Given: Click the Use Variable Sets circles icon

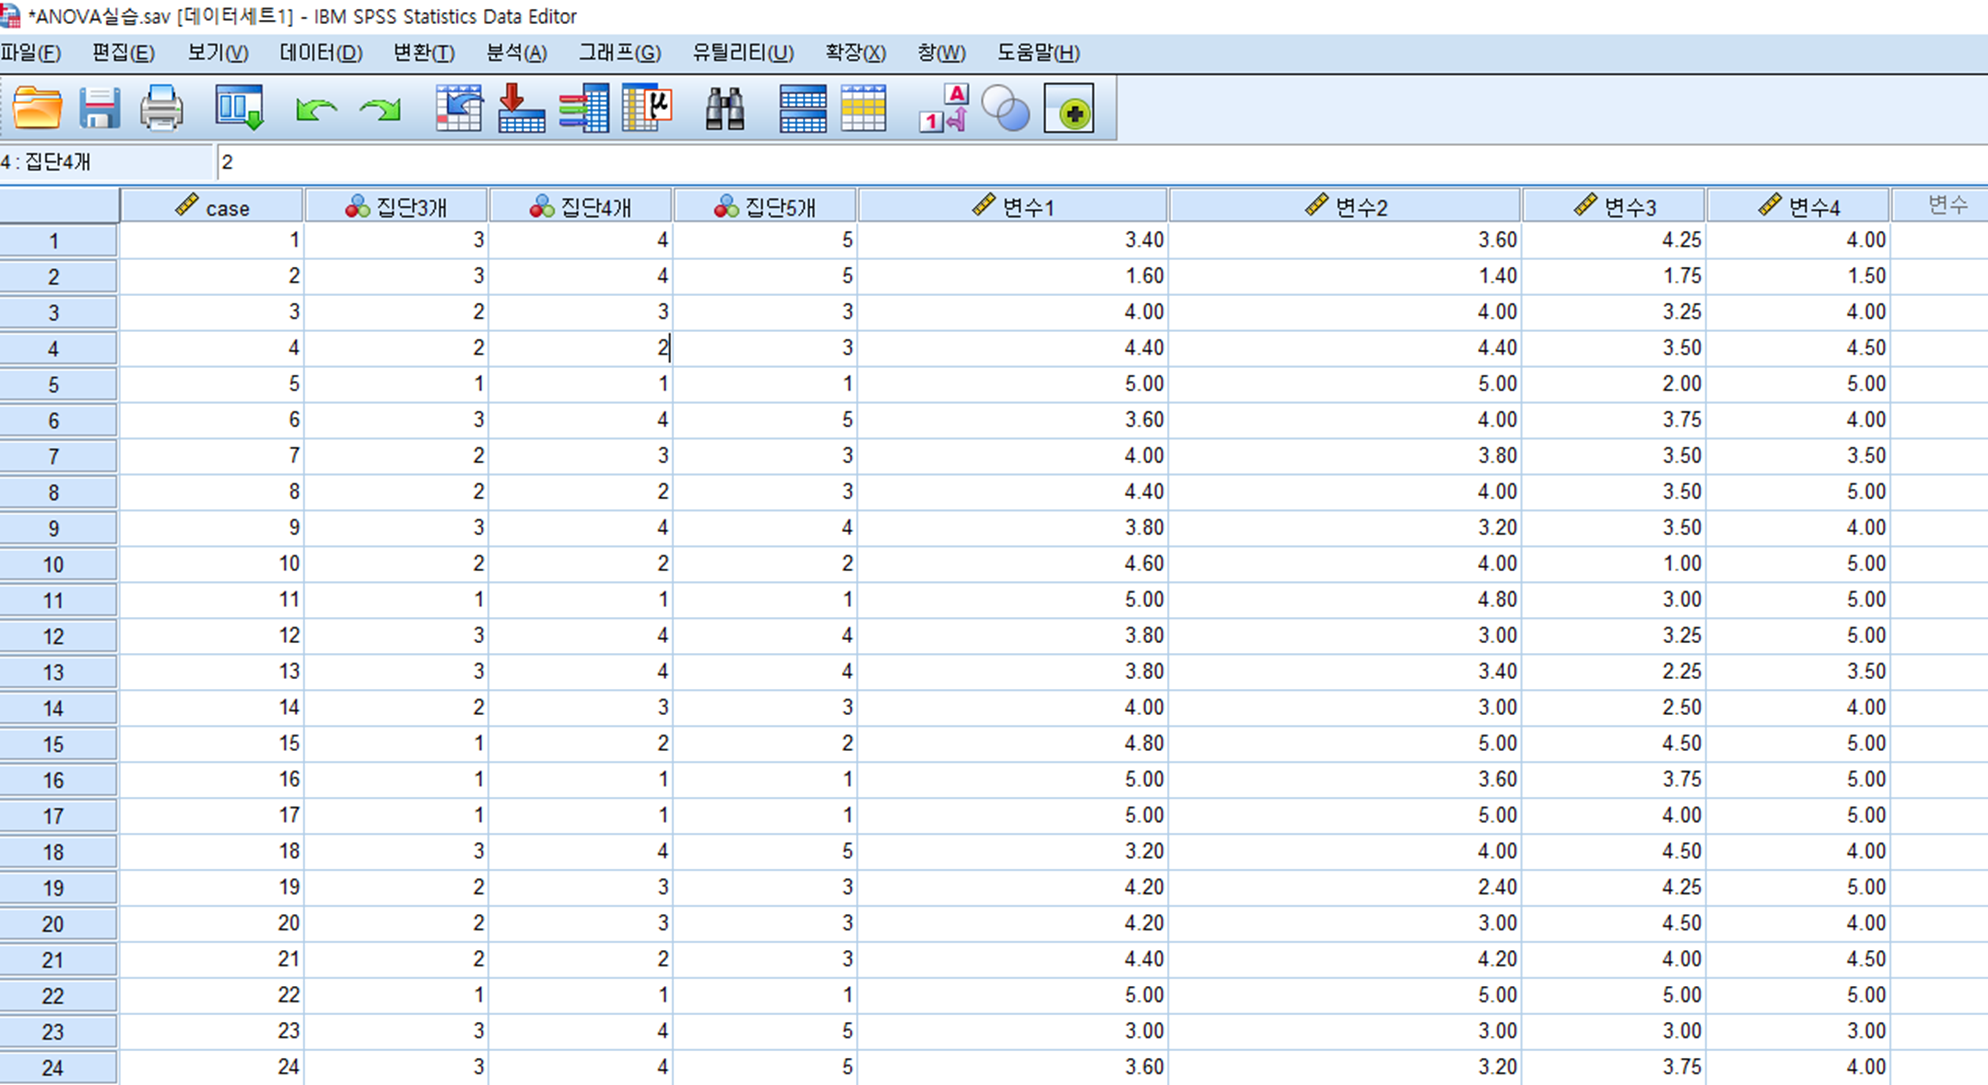Looking at the screenshot, I should [1005, 108].
